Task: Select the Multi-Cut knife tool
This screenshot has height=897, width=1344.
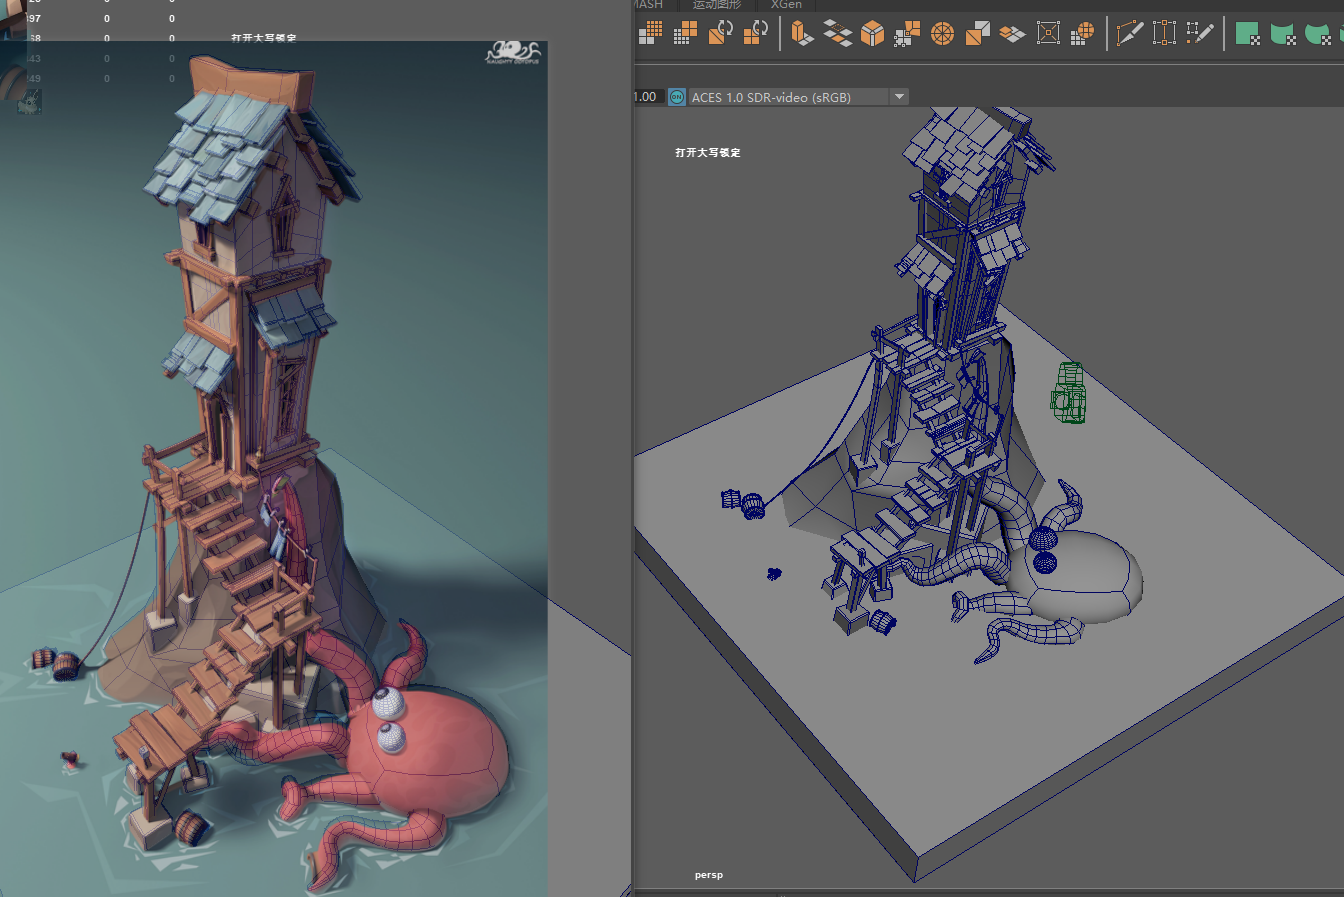Action: point(1130,33)
